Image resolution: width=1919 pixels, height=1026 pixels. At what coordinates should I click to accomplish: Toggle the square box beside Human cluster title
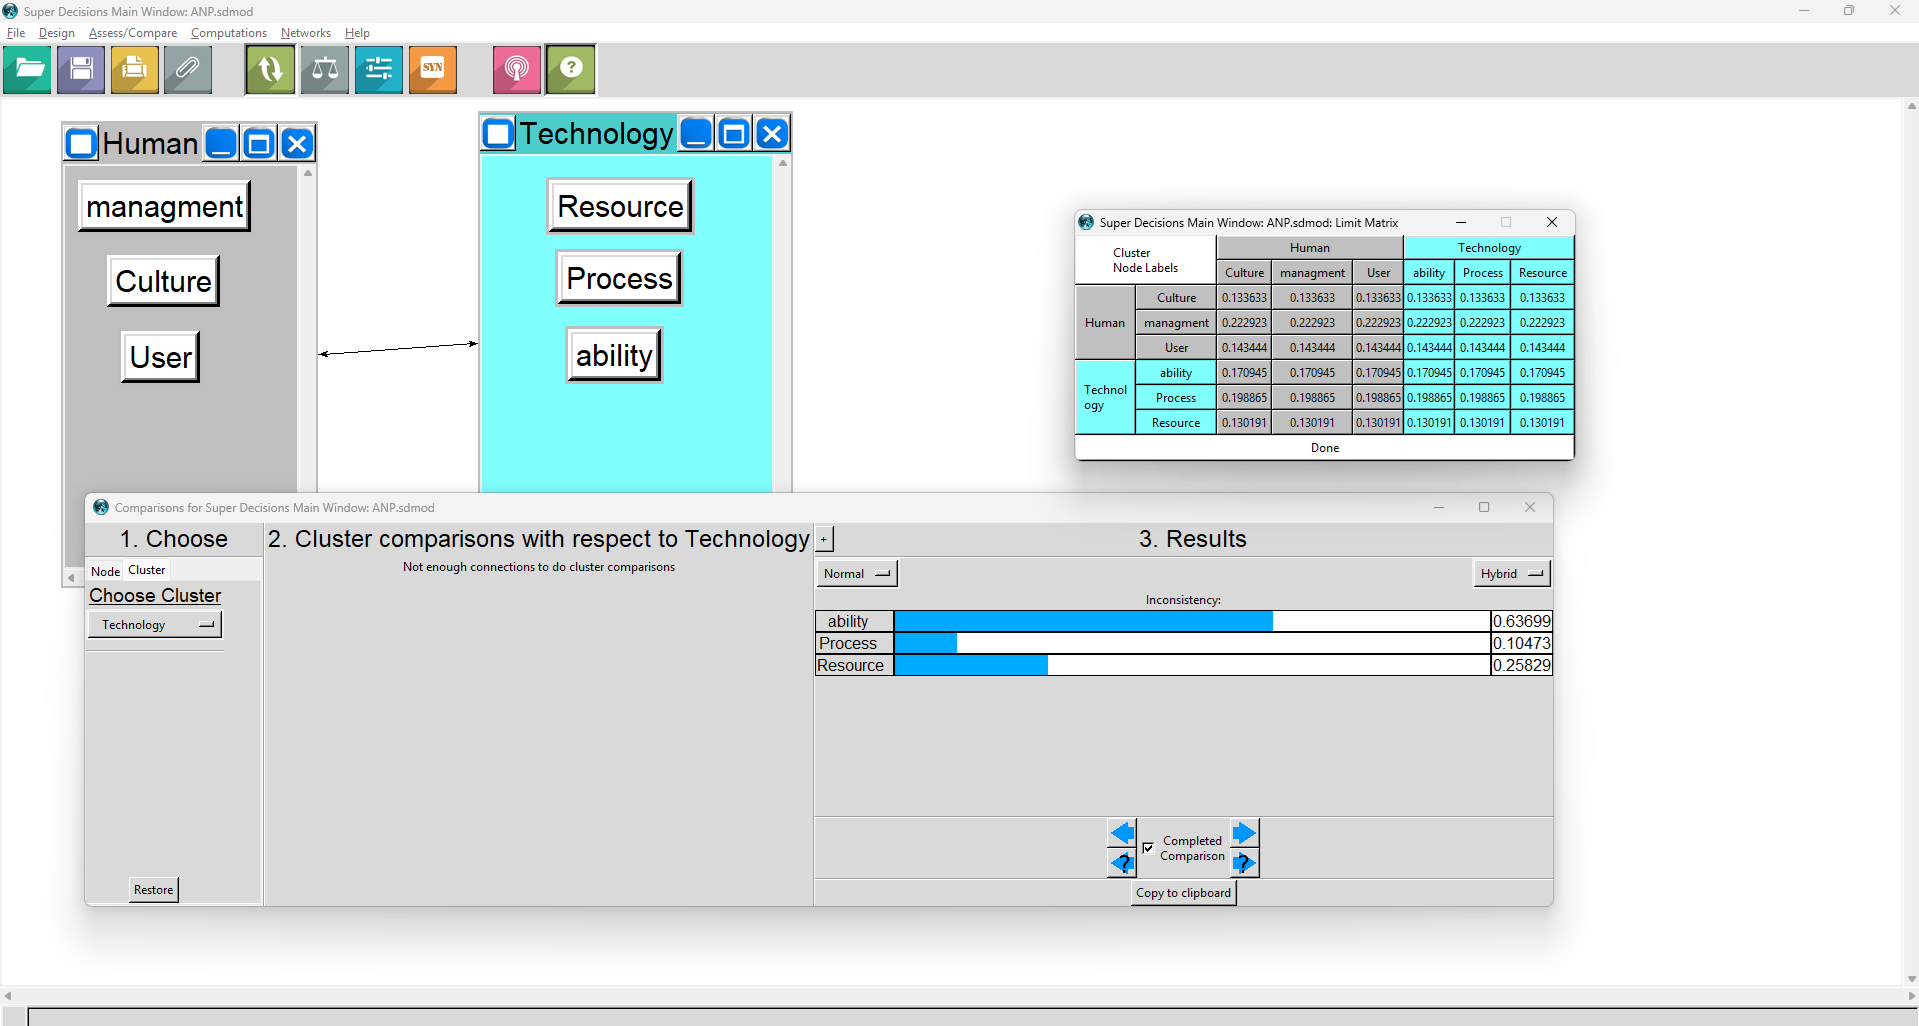(82, 144)
